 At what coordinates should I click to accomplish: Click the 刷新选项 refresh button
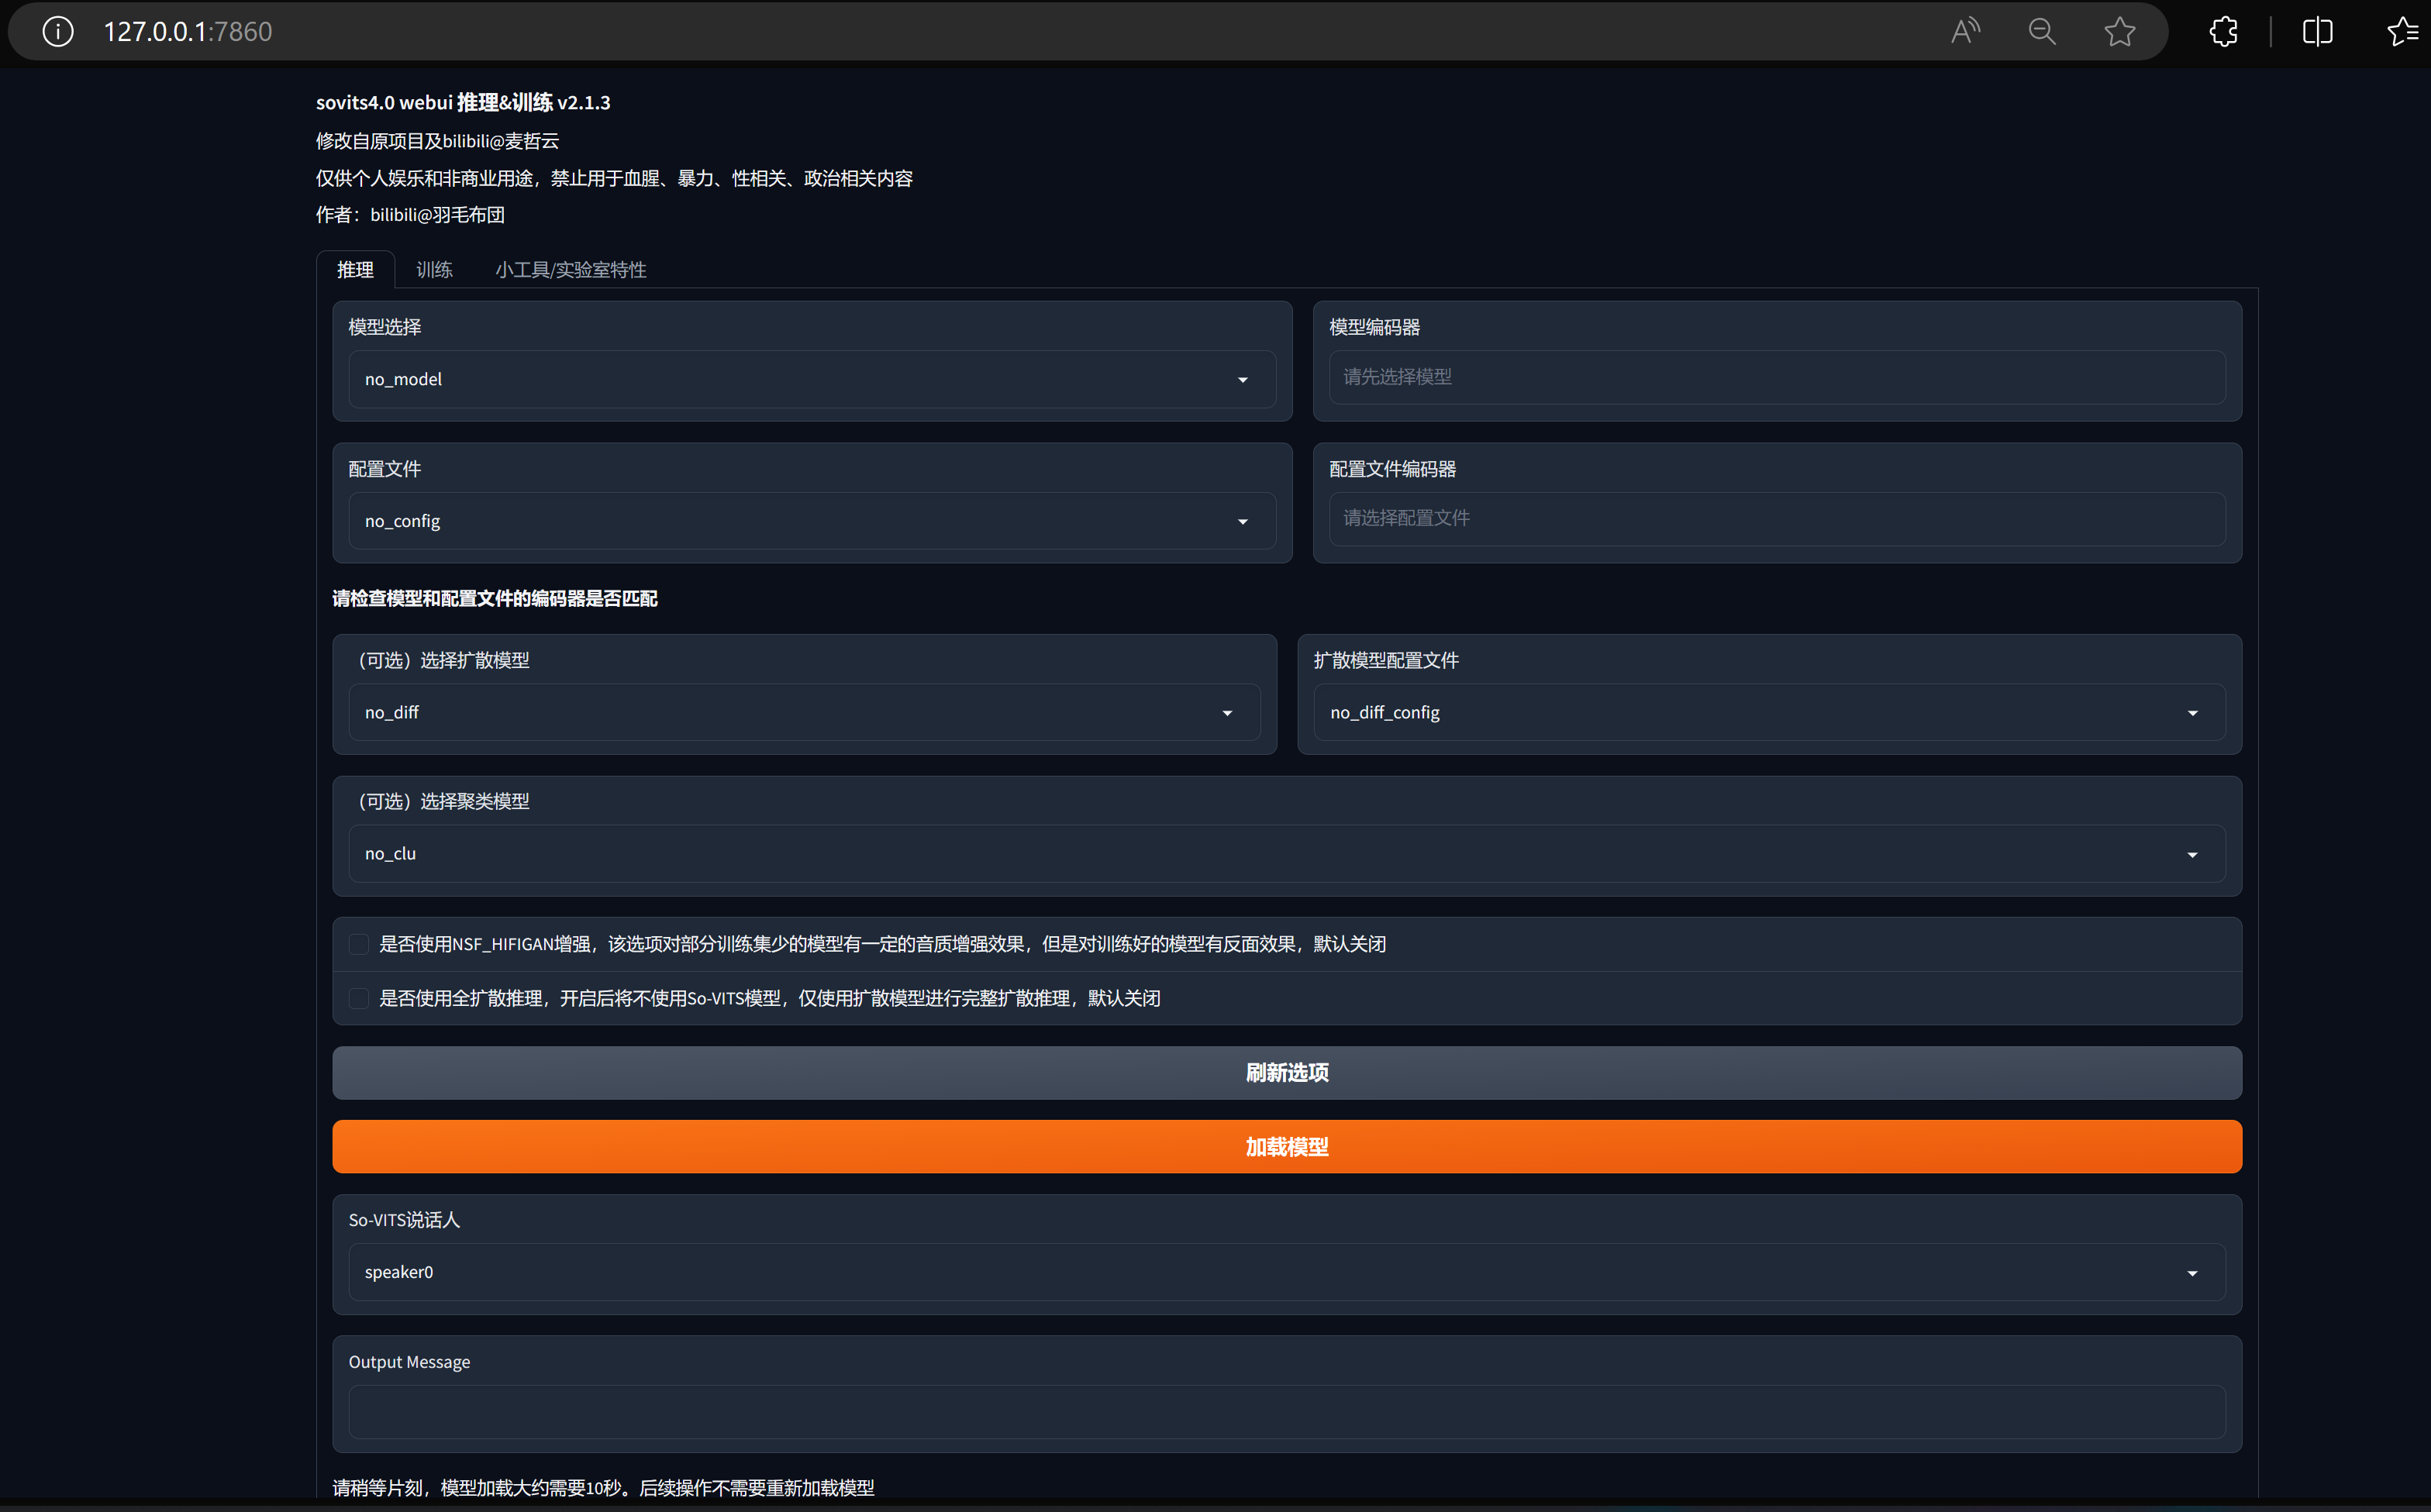1286,1073
